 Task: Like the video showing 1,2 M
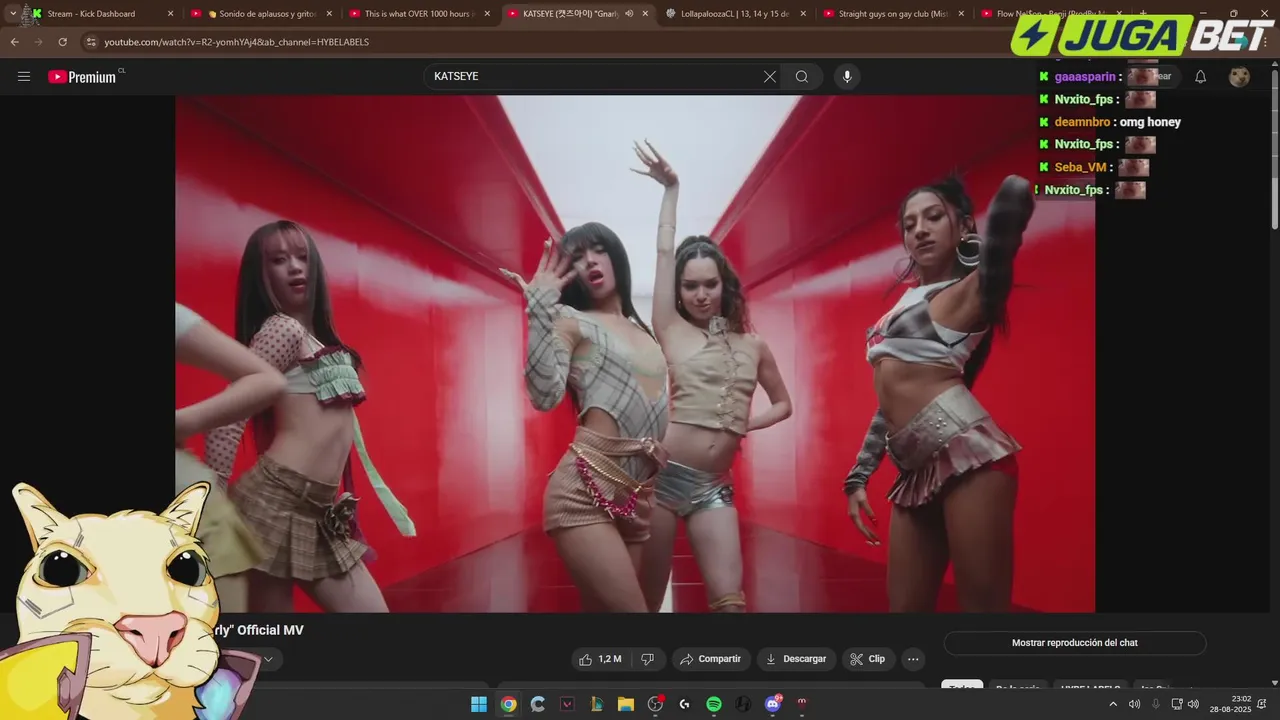[x=601, y=659]
